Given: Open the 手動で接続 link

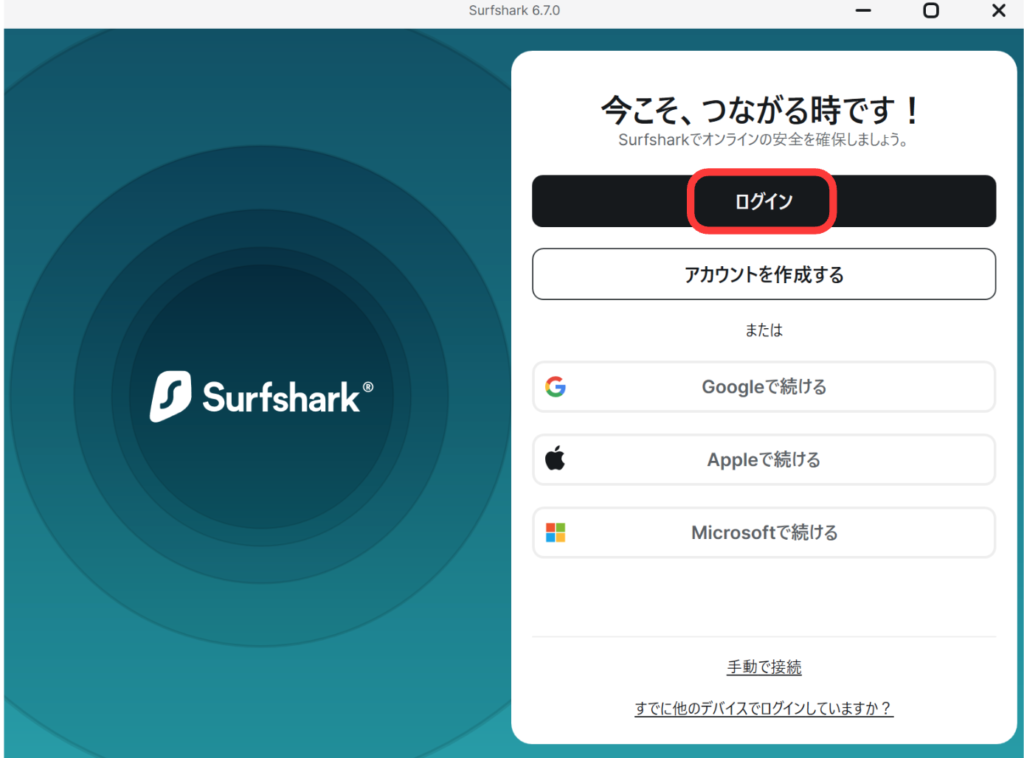Looking at the screenshot, I should [x=763, y=667].
